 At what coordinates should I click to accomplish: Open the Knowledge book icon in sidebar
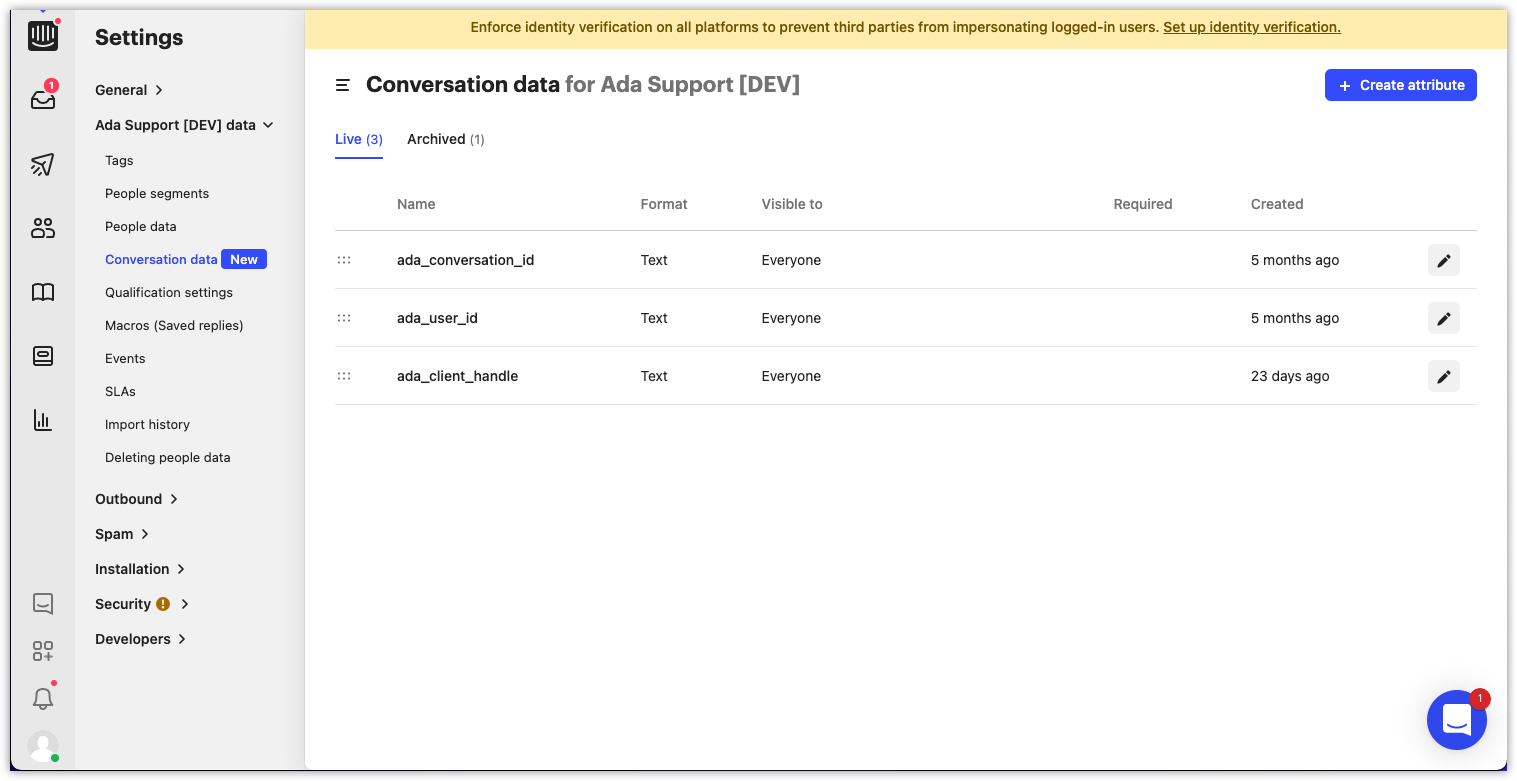[x=43, y=291]
